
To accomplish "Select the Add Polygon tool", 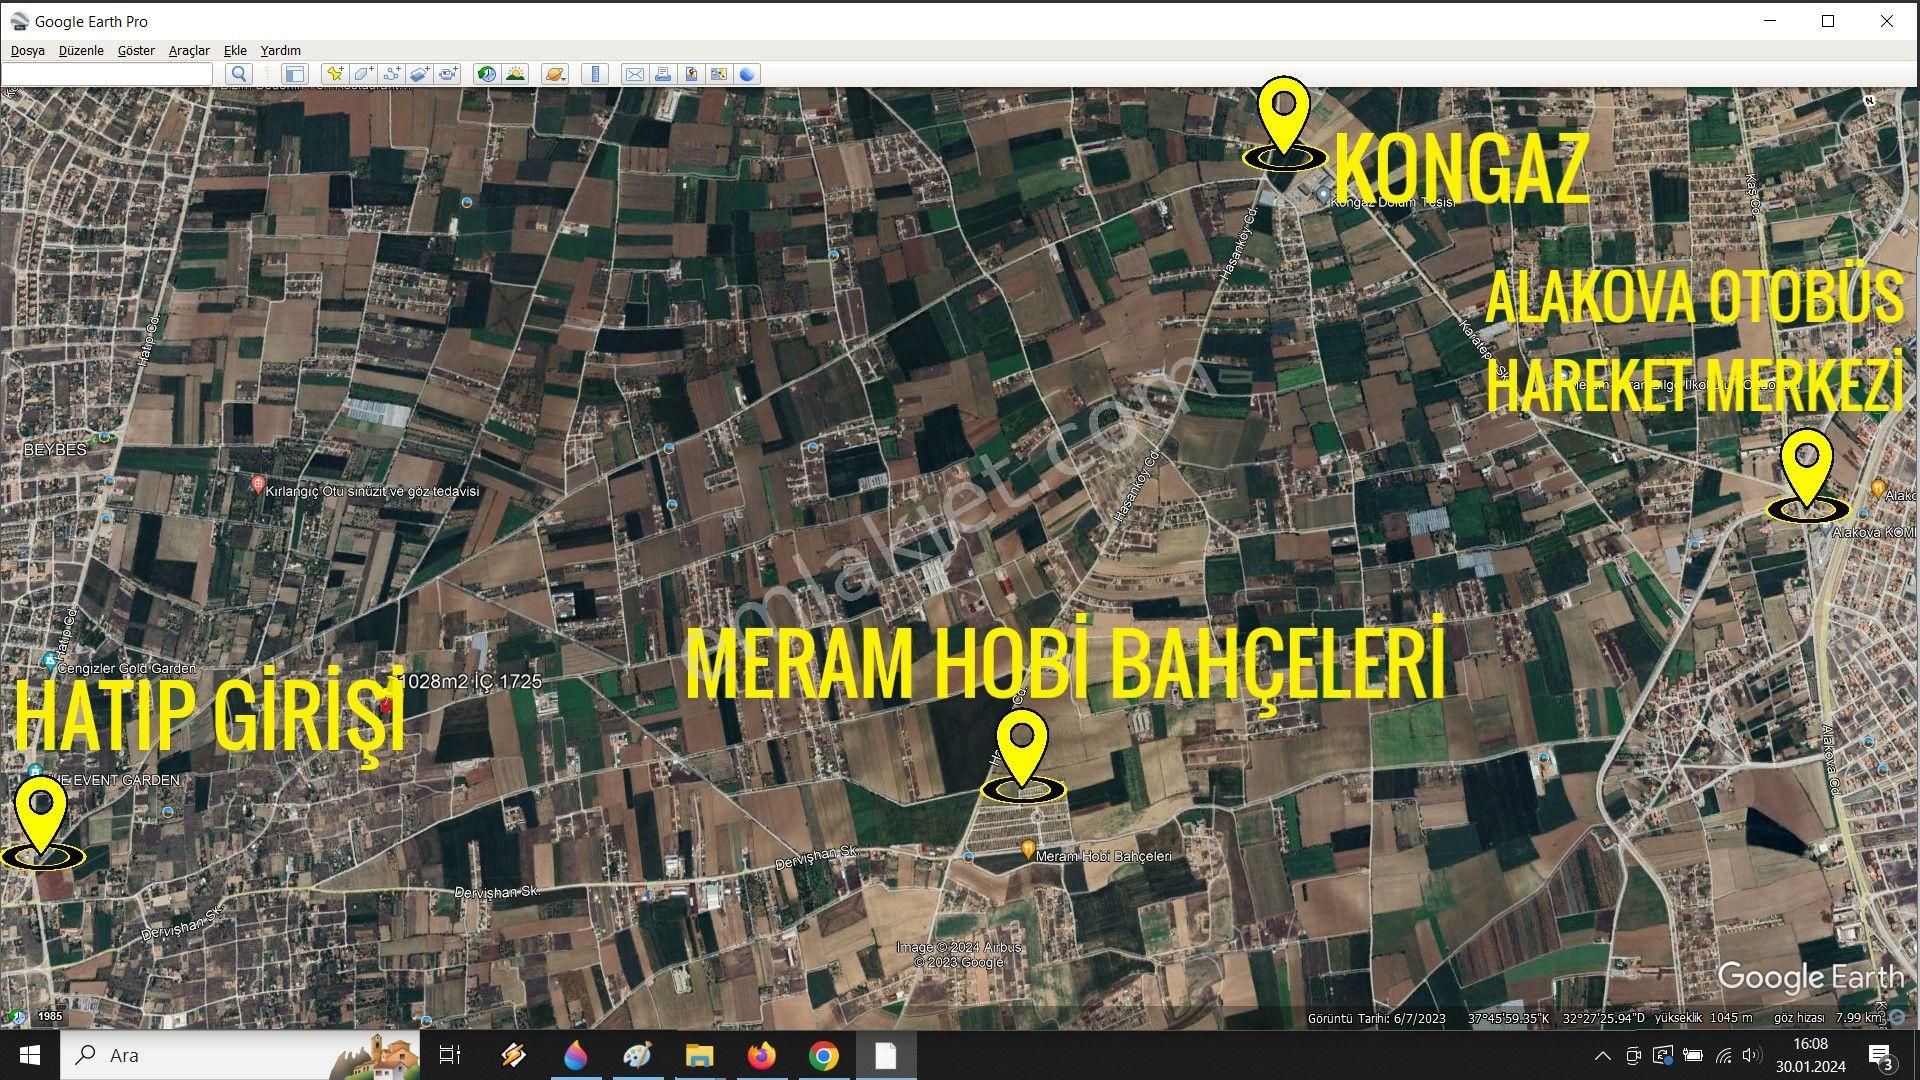I will [x=363, y=73].
